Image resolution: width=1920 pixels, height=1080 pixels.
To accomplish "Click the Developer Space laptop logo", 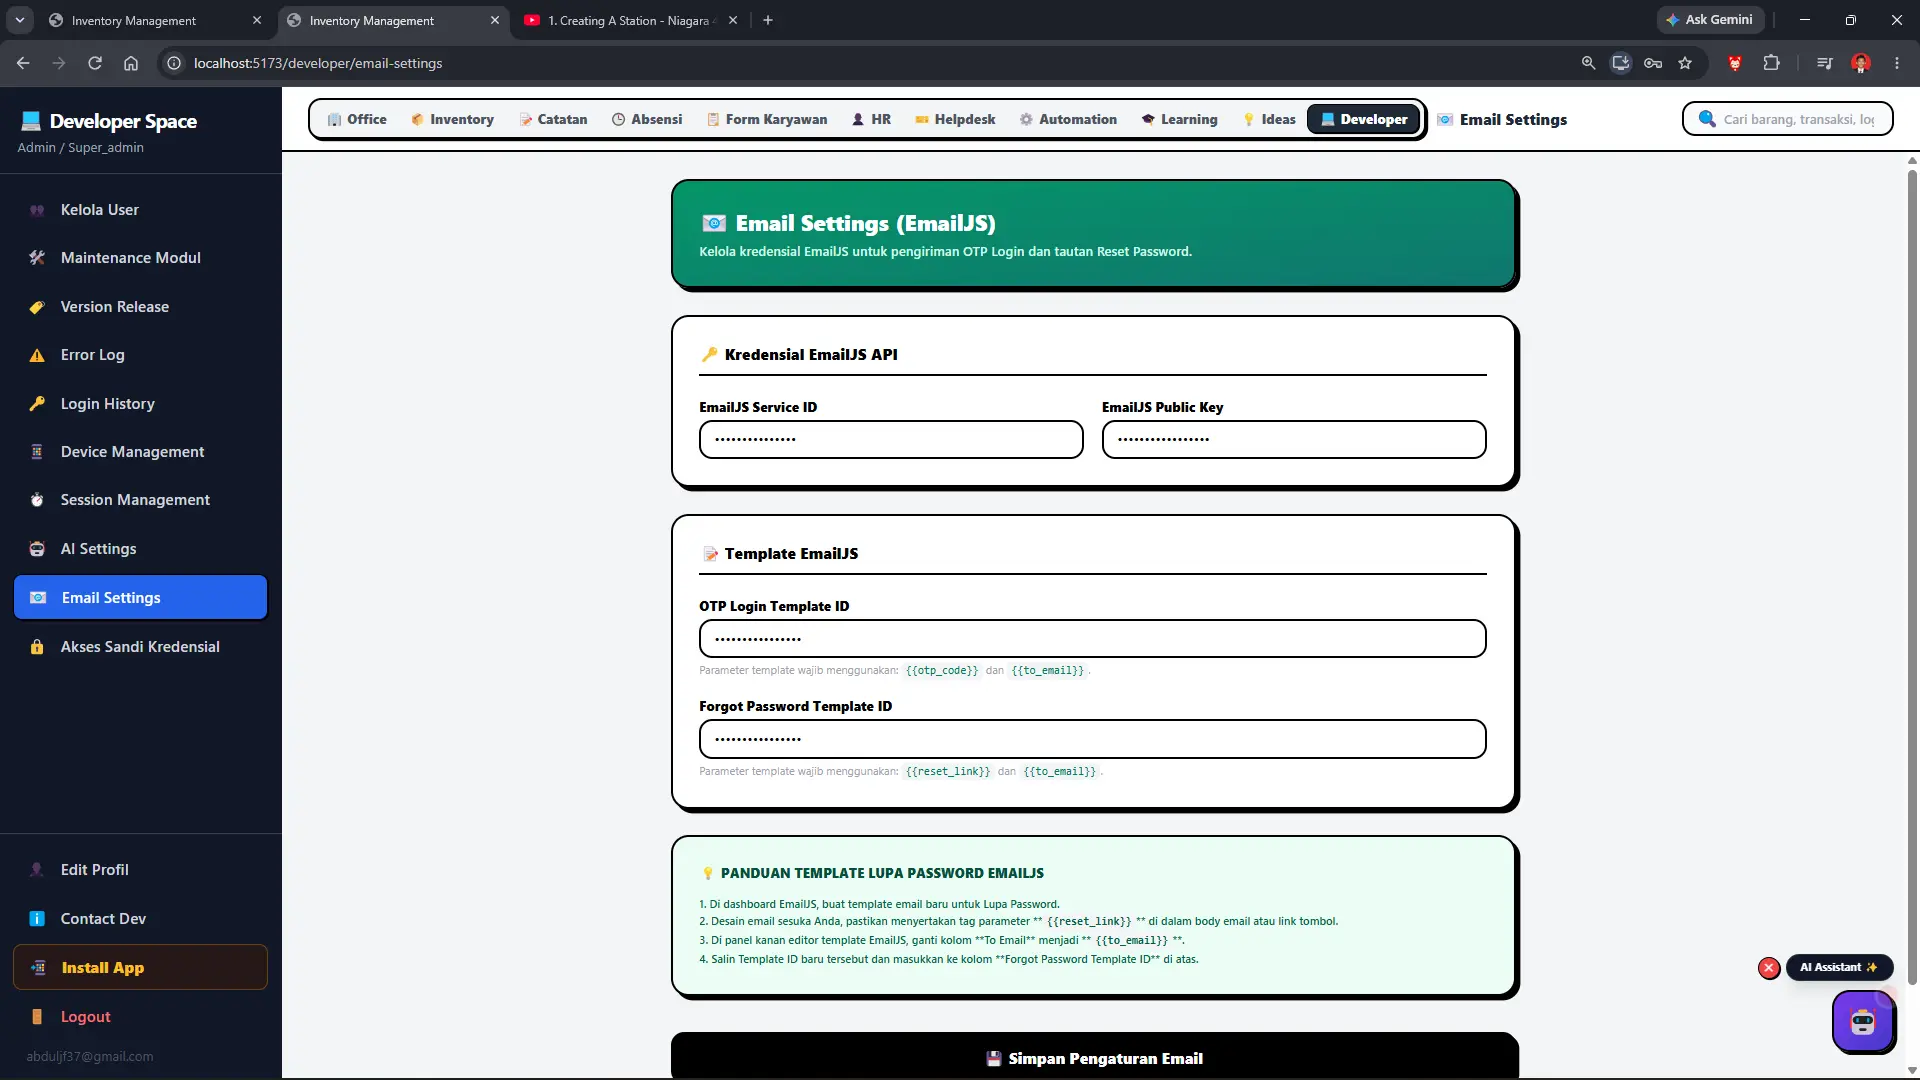I will click(31, 121).
